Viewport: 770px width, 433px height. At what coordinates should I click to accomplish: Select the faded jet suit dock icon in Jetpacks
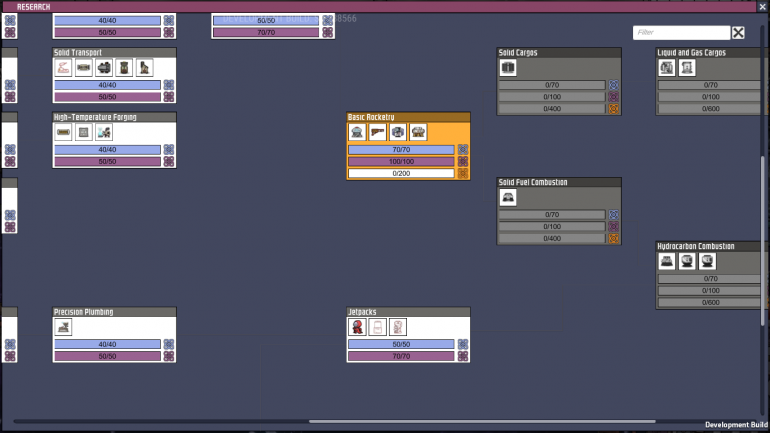pos(377,327)
